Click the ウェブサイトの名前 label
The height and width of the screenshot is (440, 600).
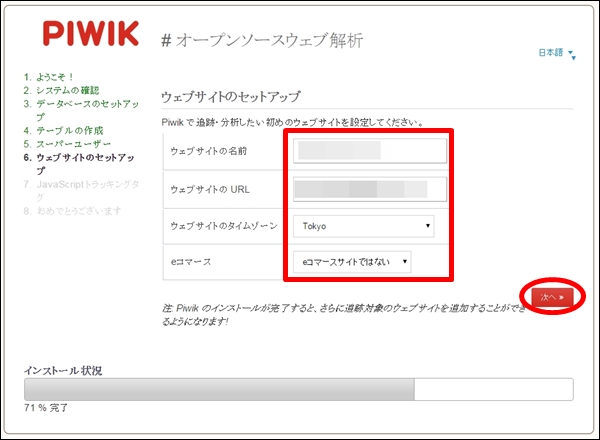pos(209,151)
